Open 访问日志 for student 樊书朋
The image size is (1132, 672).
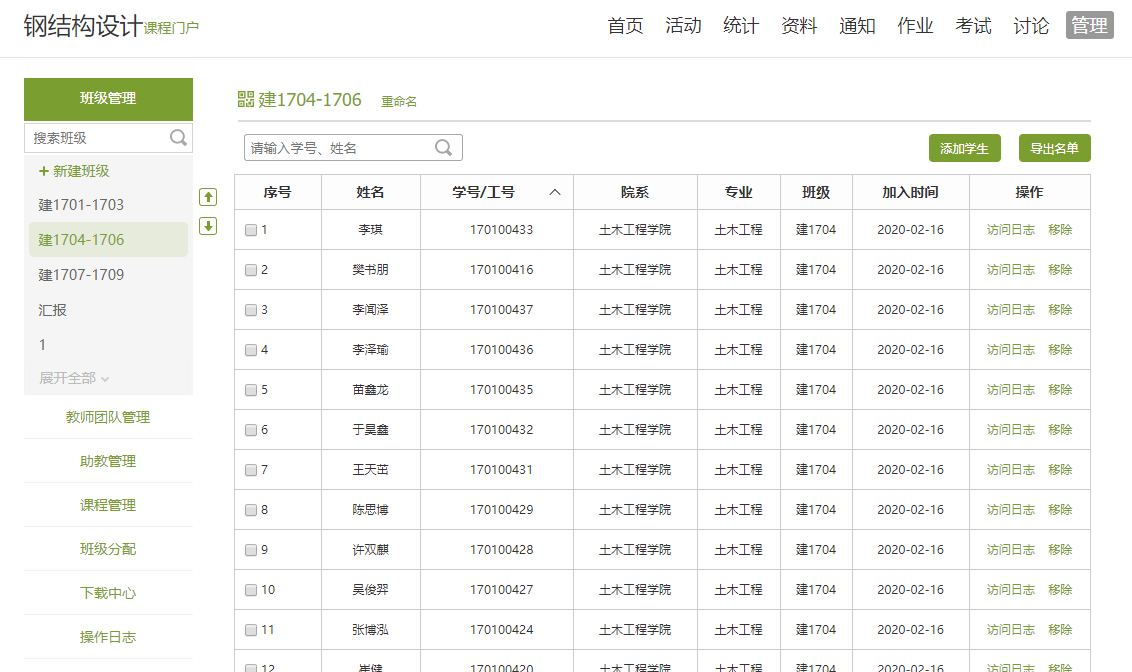[1010, 270]
